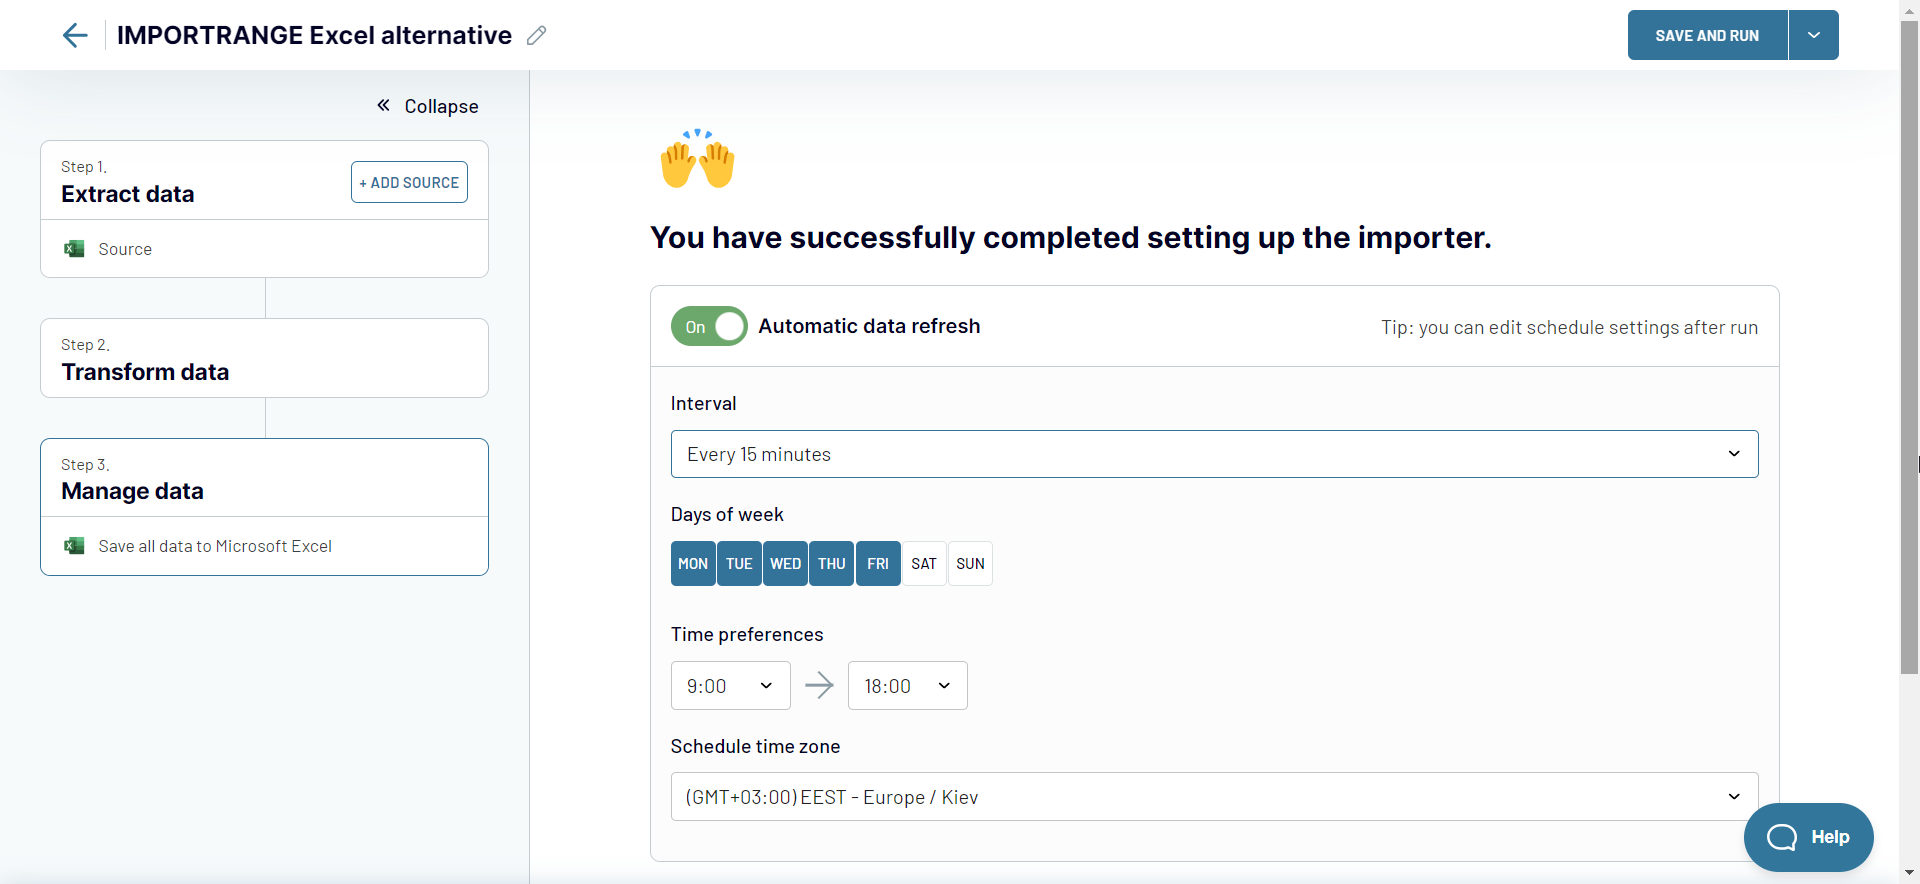
Task: Deselect Monday in days of week
Action: pyautogui.click(x=693, y=564)
